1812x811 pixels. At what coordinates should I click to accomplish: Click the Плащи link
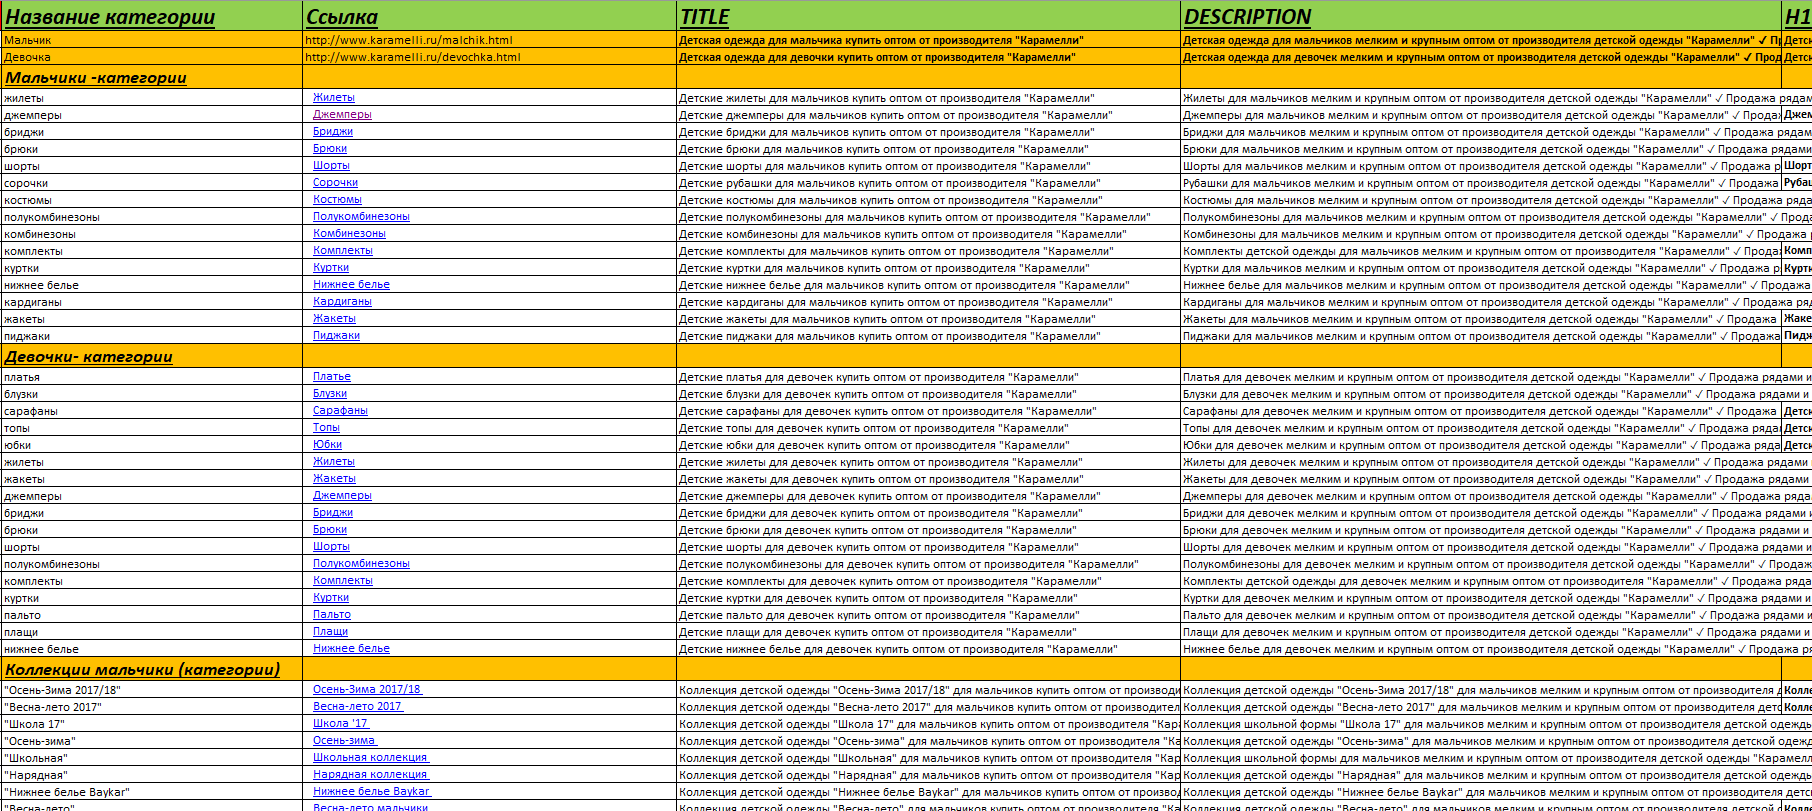(330, 631)
